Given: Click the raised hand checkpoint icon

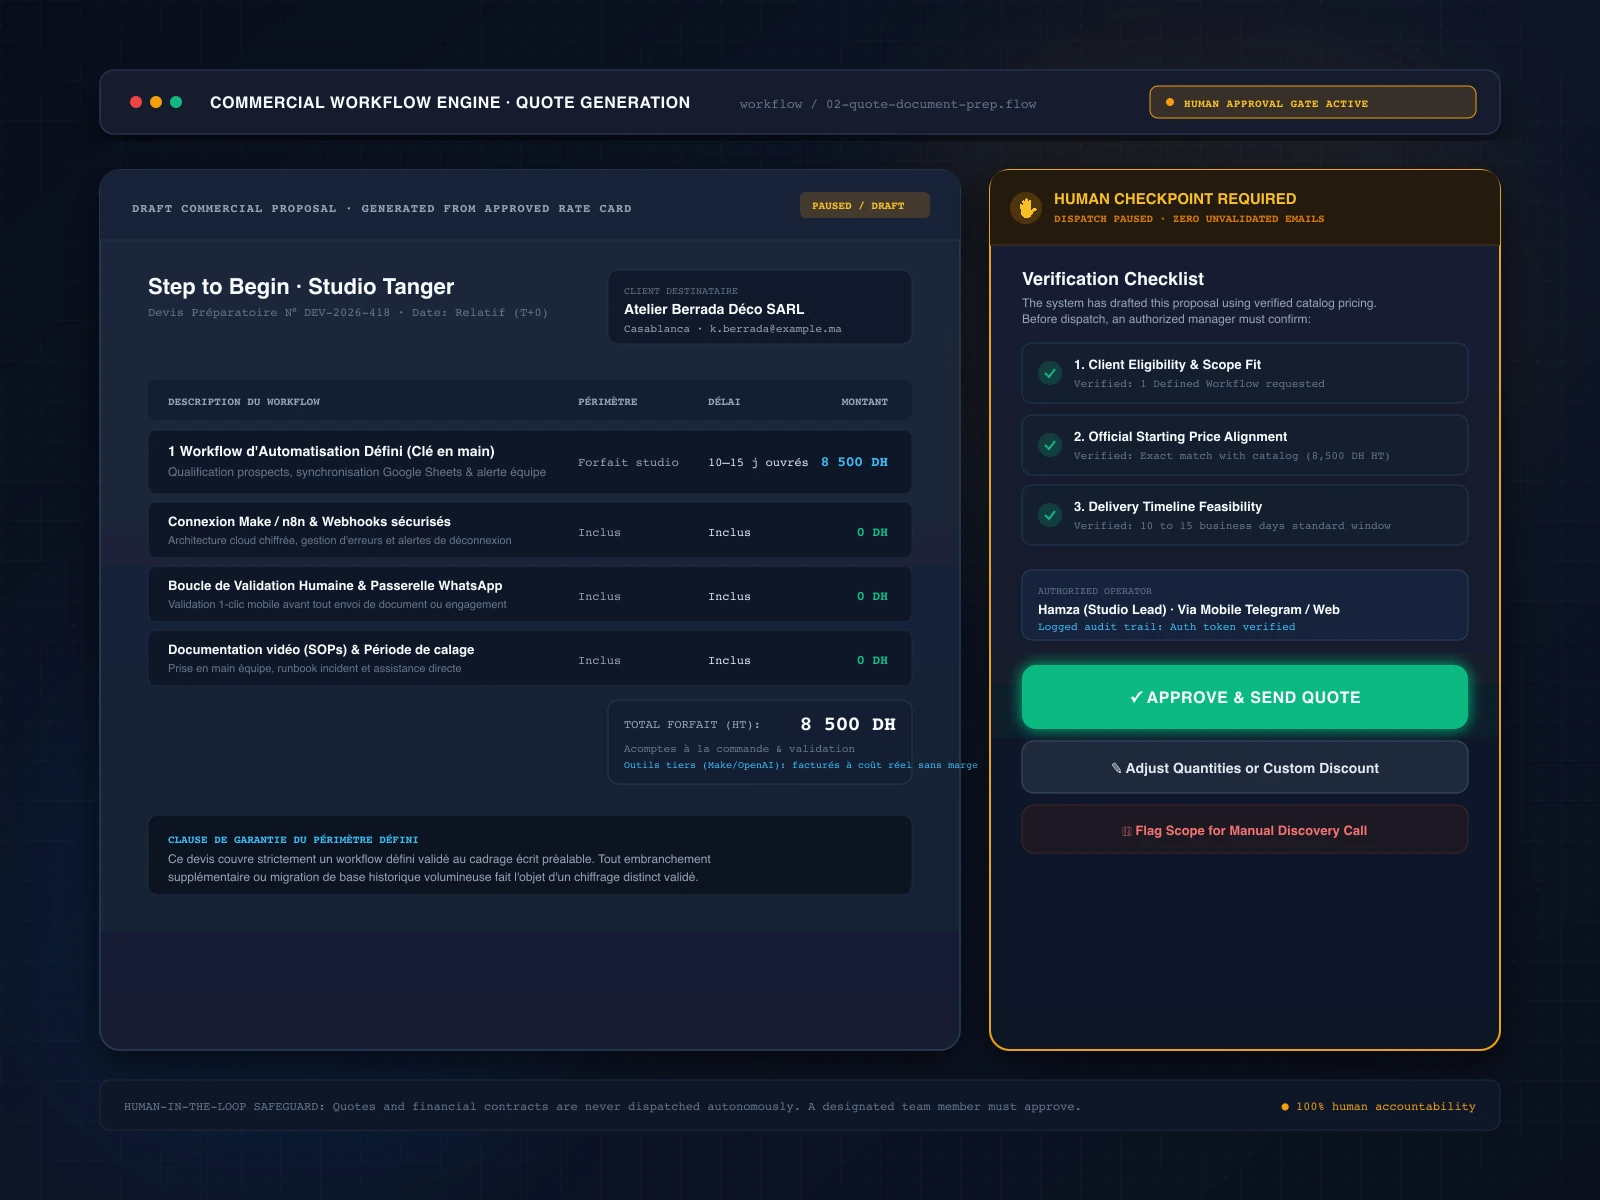Looking at the screenshot, I should pyautogui.click(x=1026, y=207).
